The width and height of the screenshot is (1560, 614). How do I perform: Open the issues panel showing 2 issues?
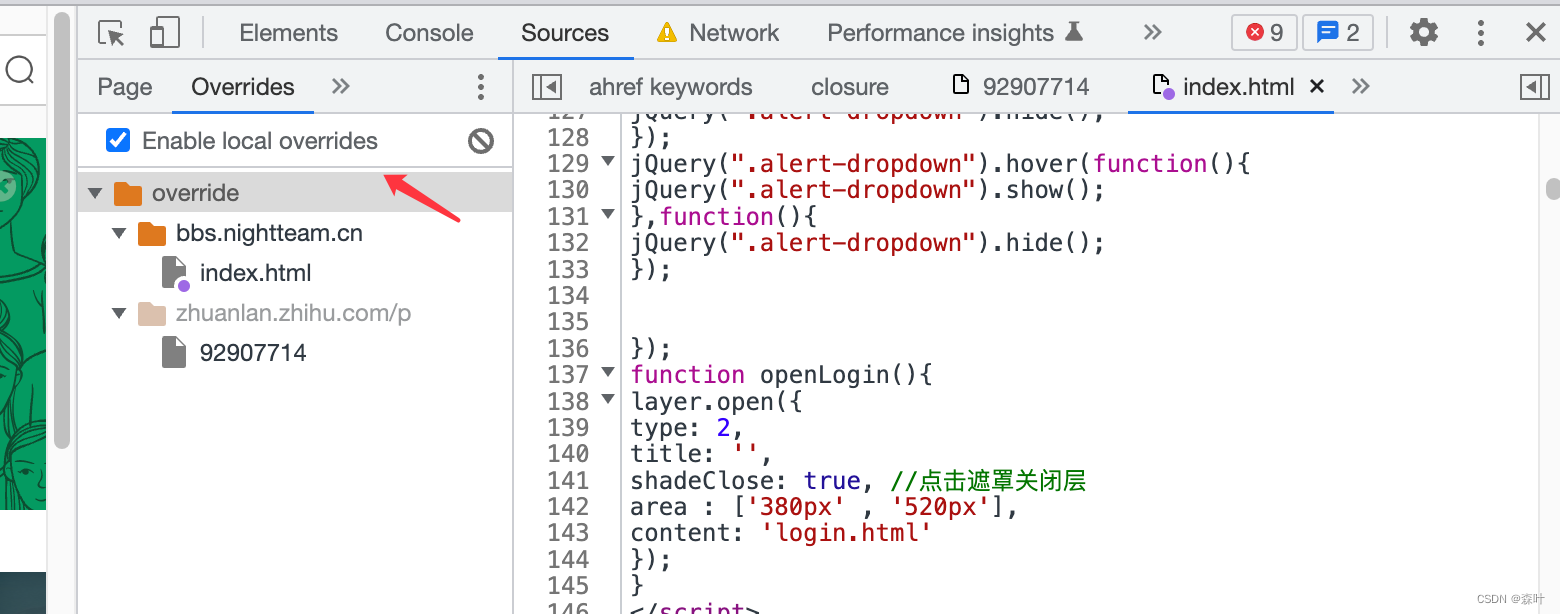[x=1337, y=32]
